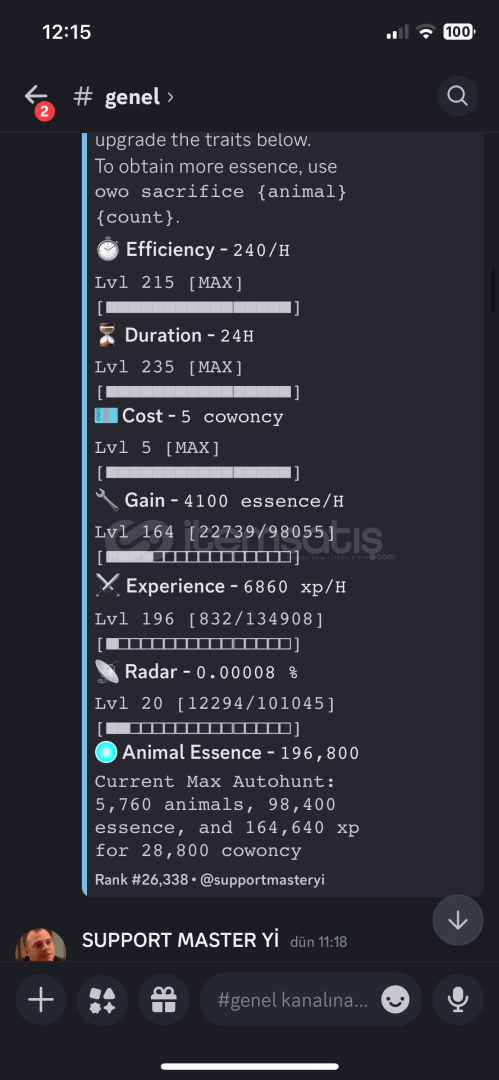
Task: Jump to latest messages arrow button
Action: tap(458, 920)
